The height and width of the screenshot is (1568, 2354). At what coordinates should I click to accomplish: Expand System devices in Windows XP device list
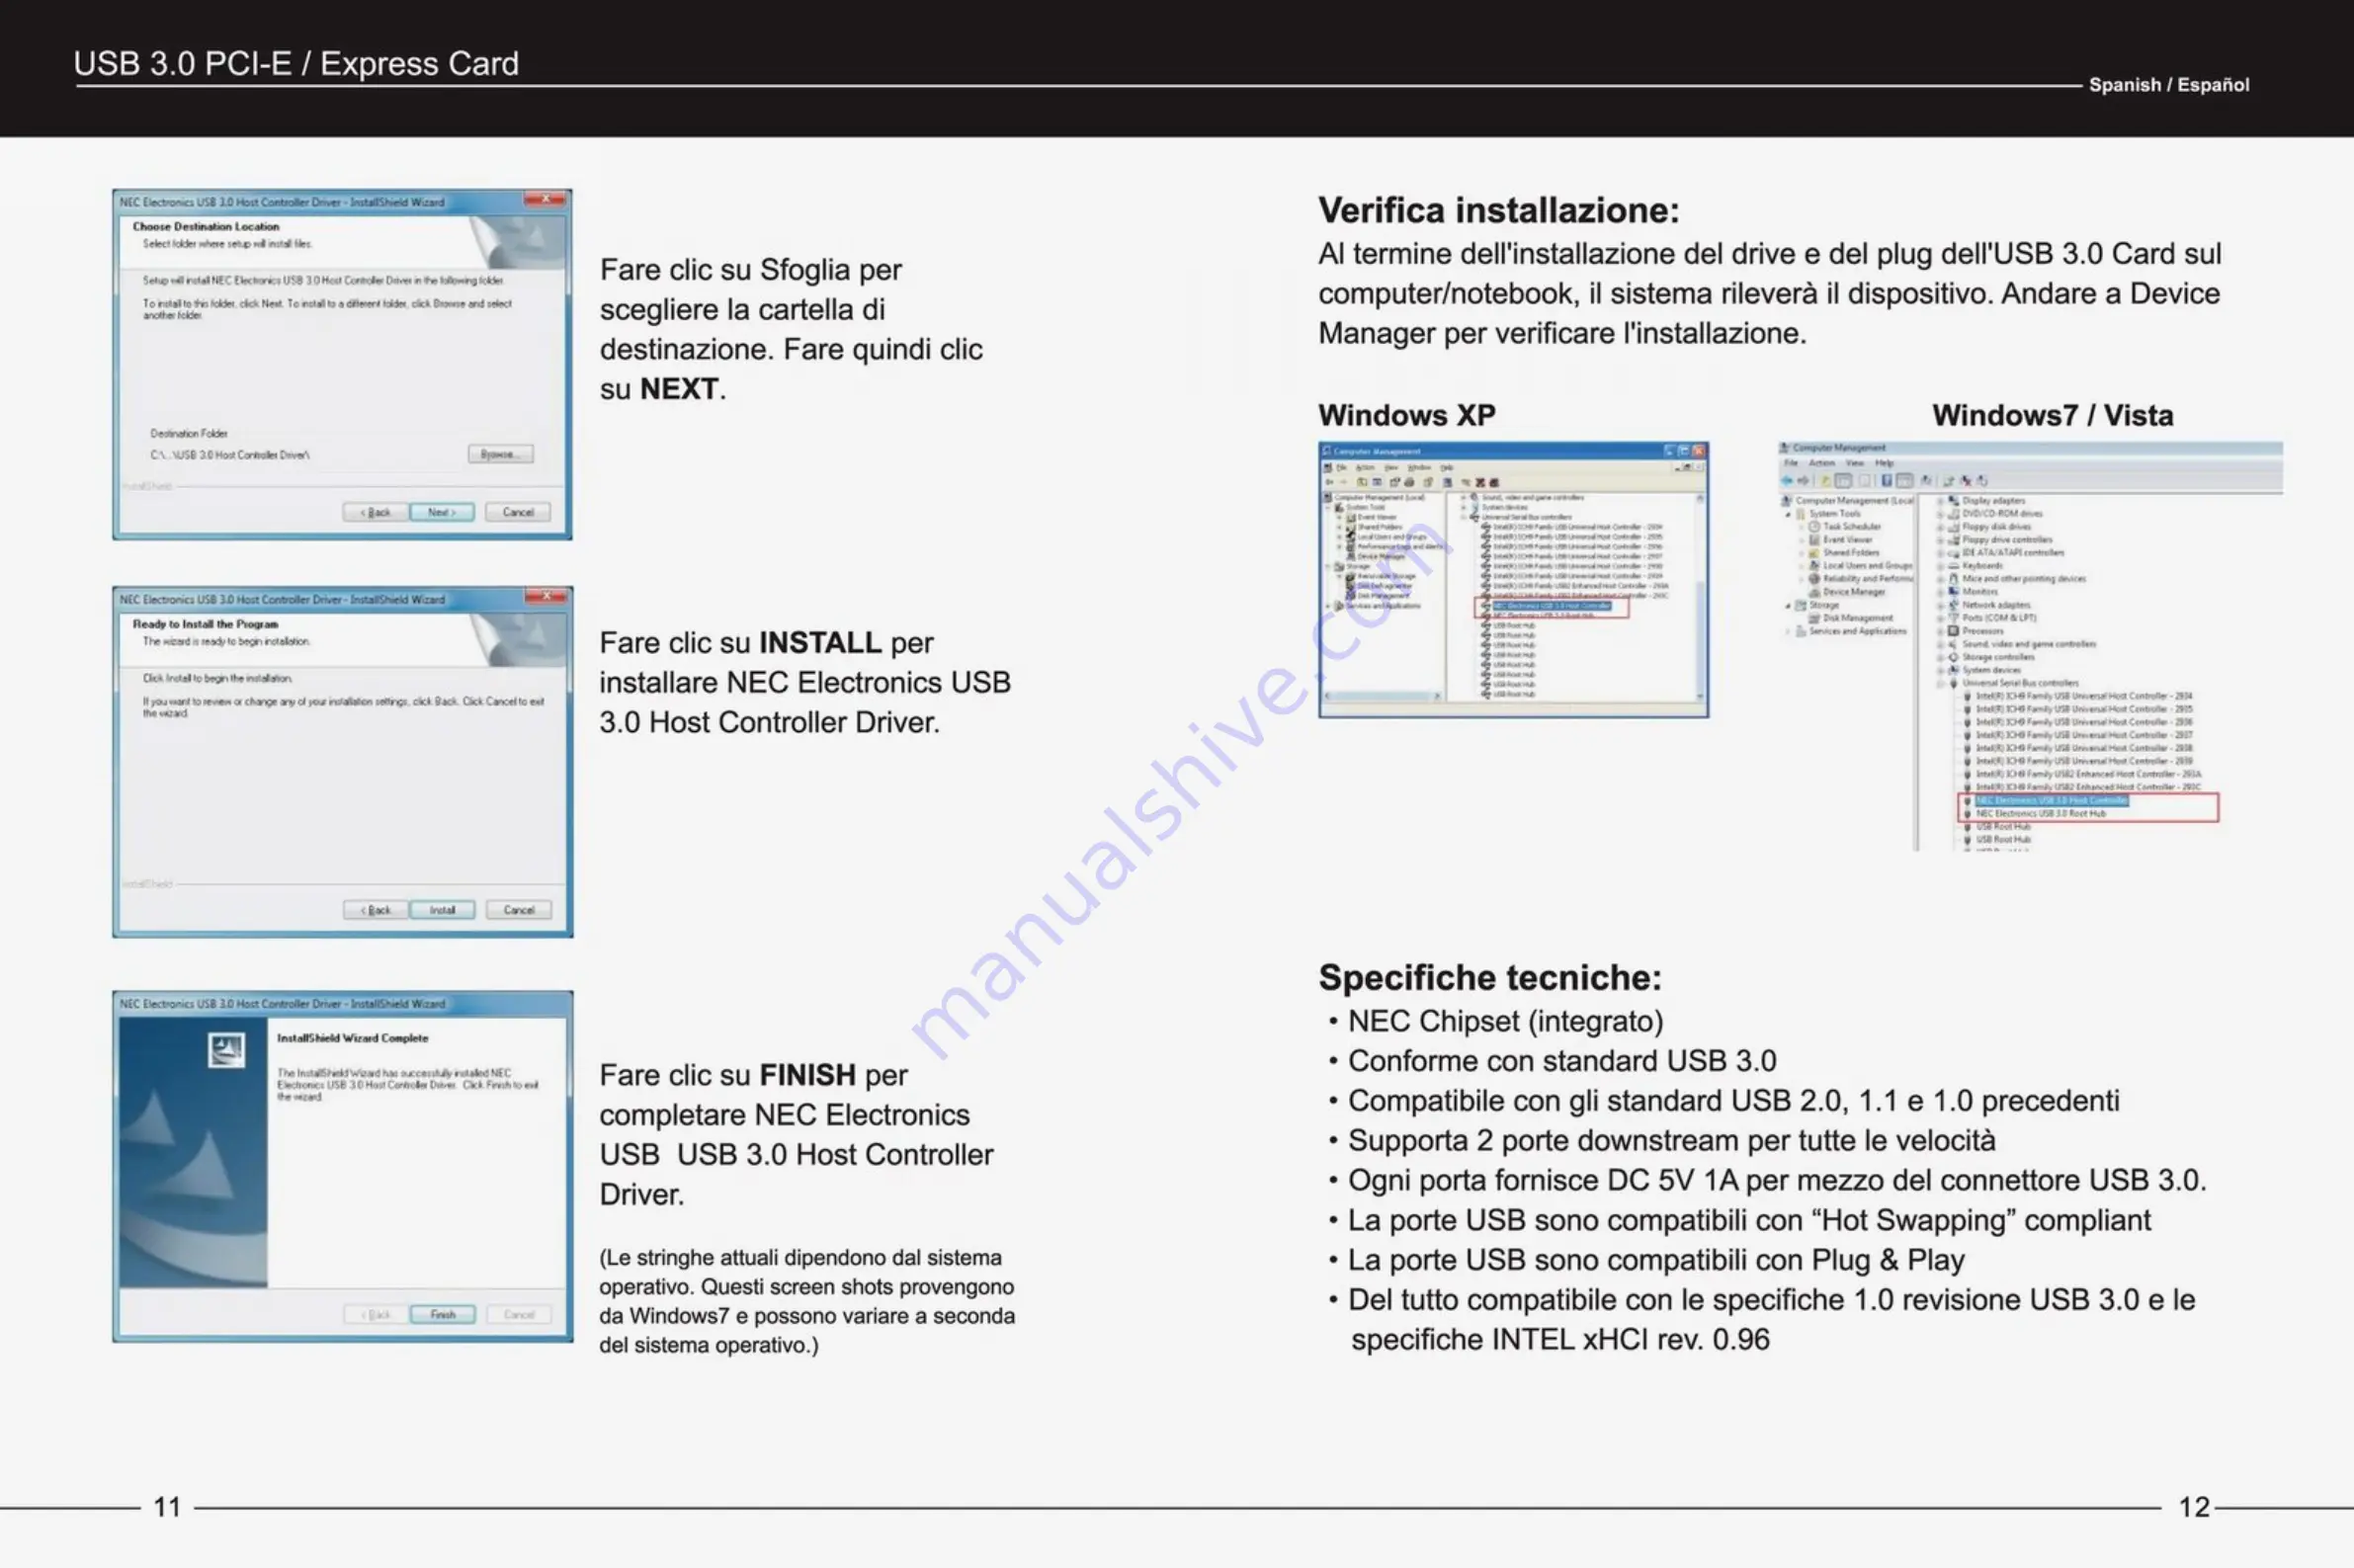point(1464,508)
